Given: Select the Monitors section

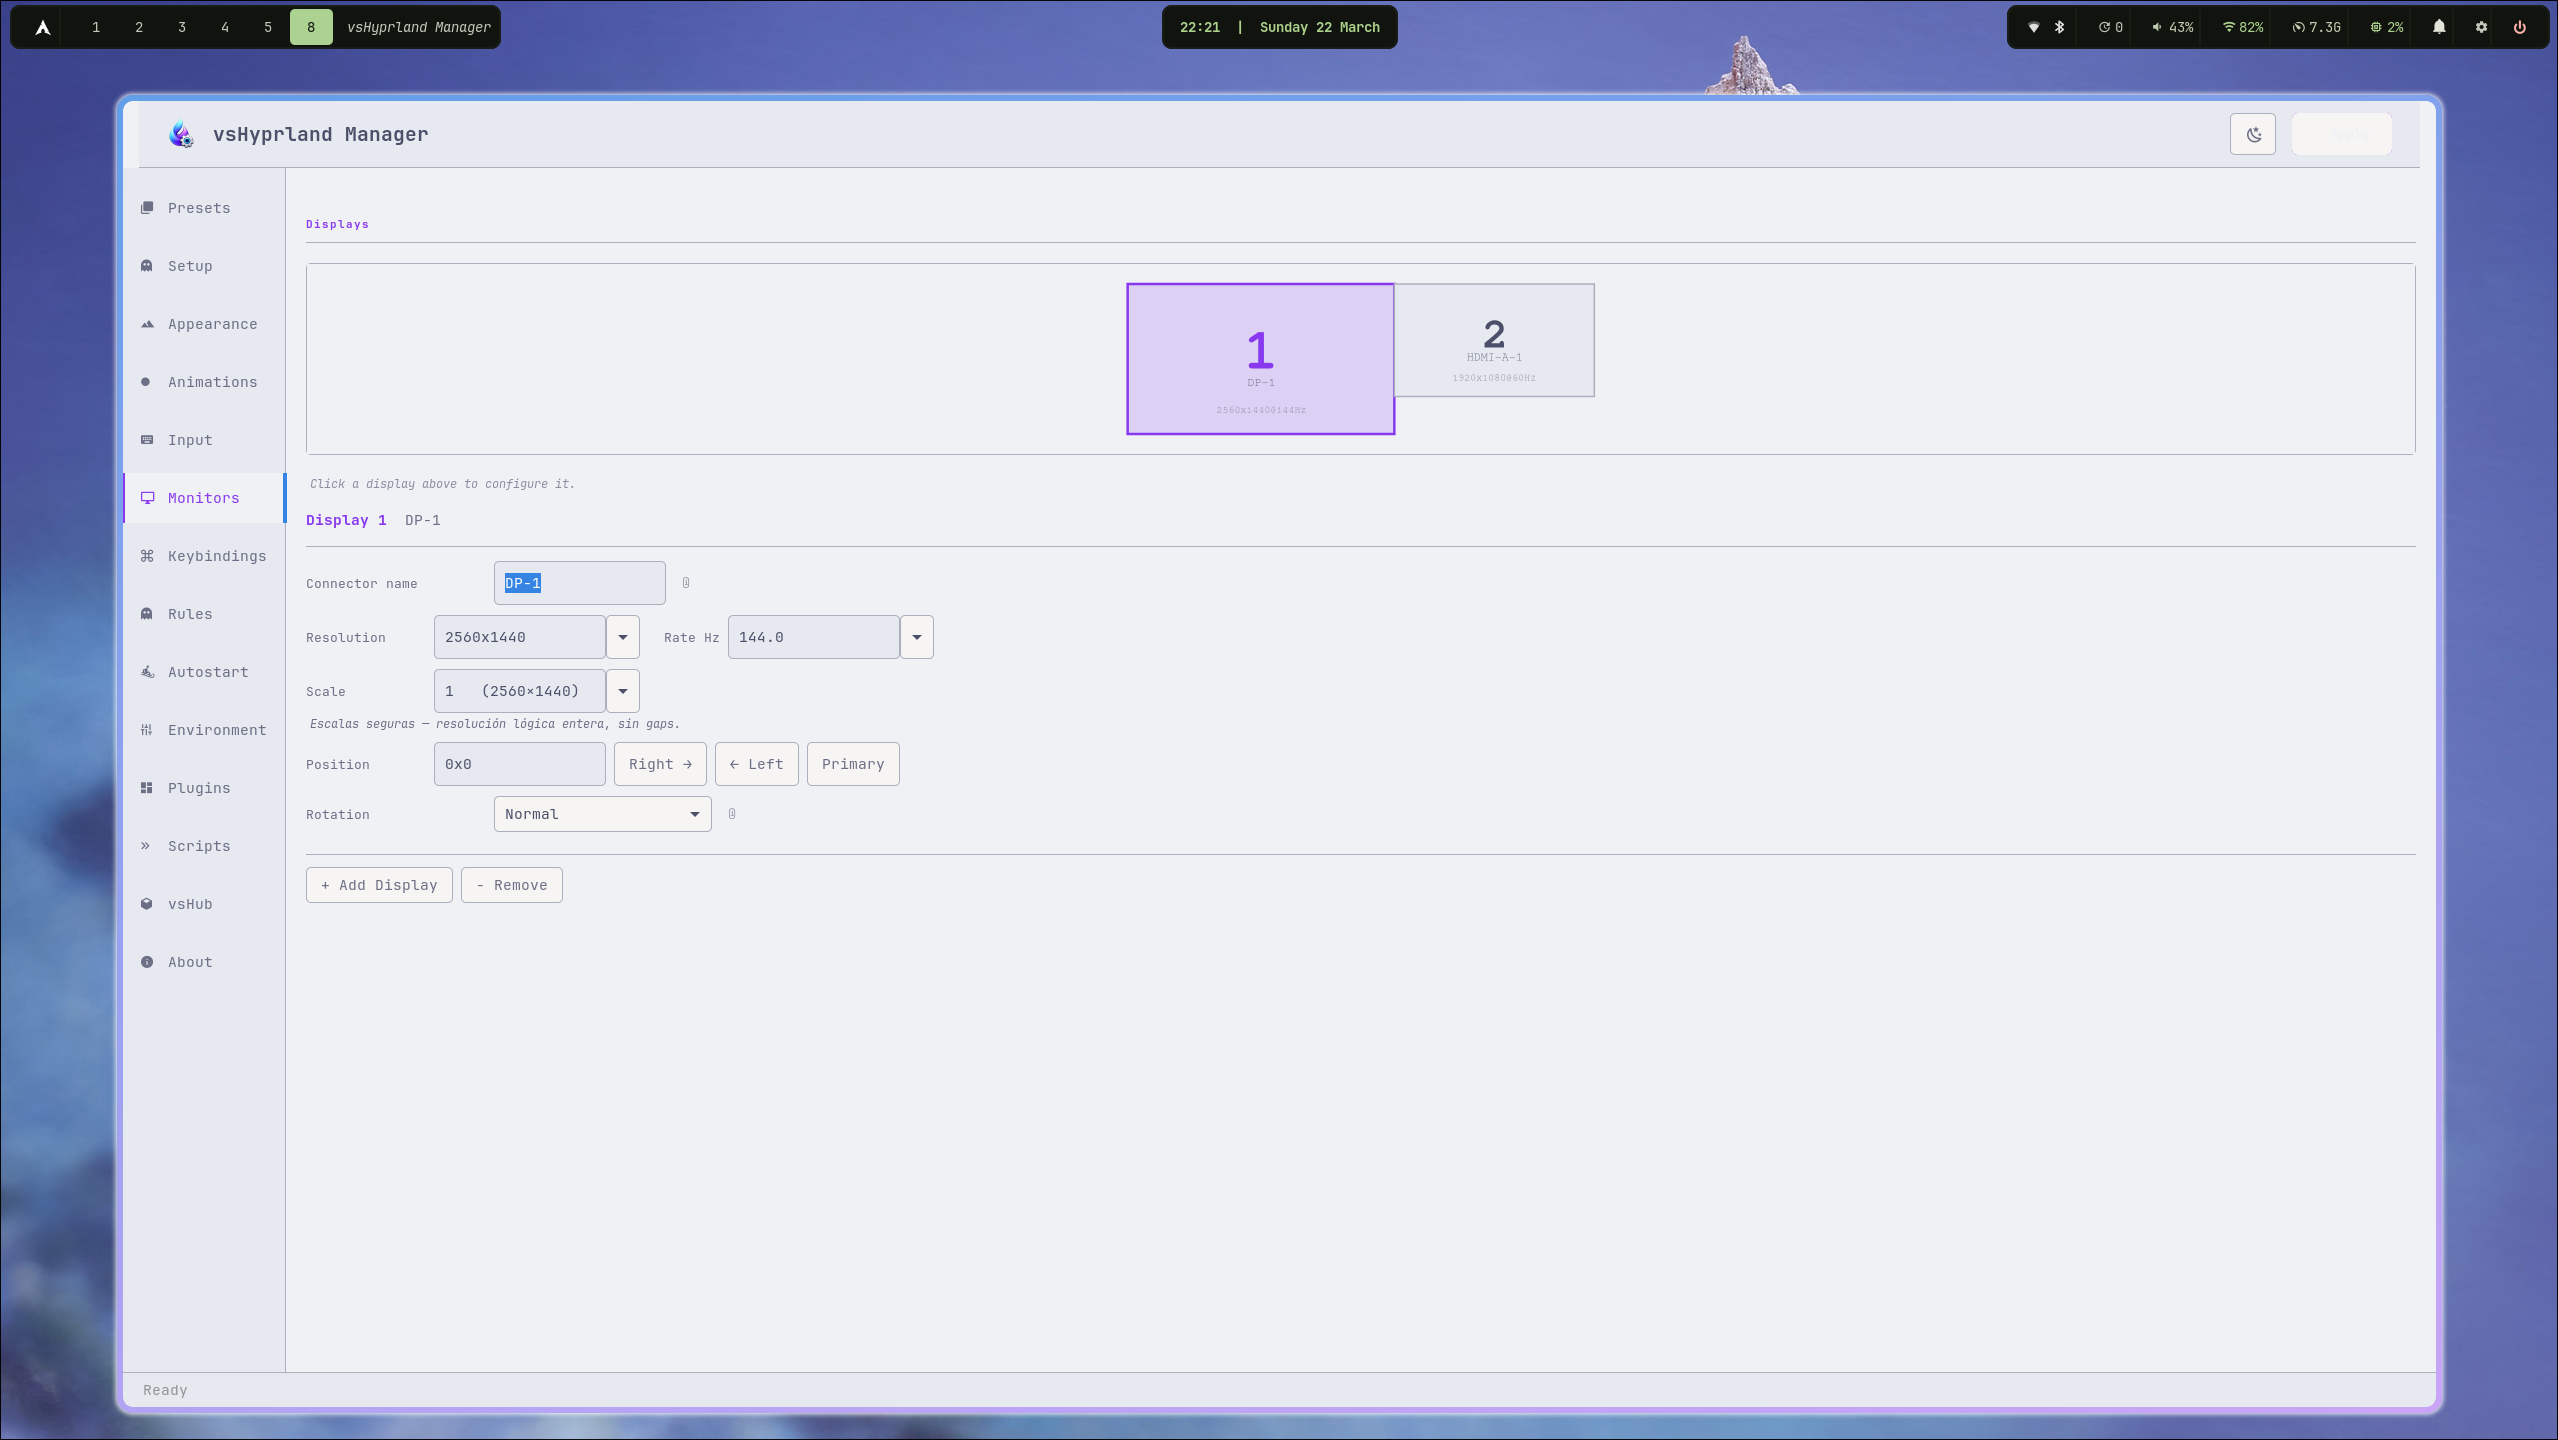Looking at the screenshot, I should click(204, 498).
